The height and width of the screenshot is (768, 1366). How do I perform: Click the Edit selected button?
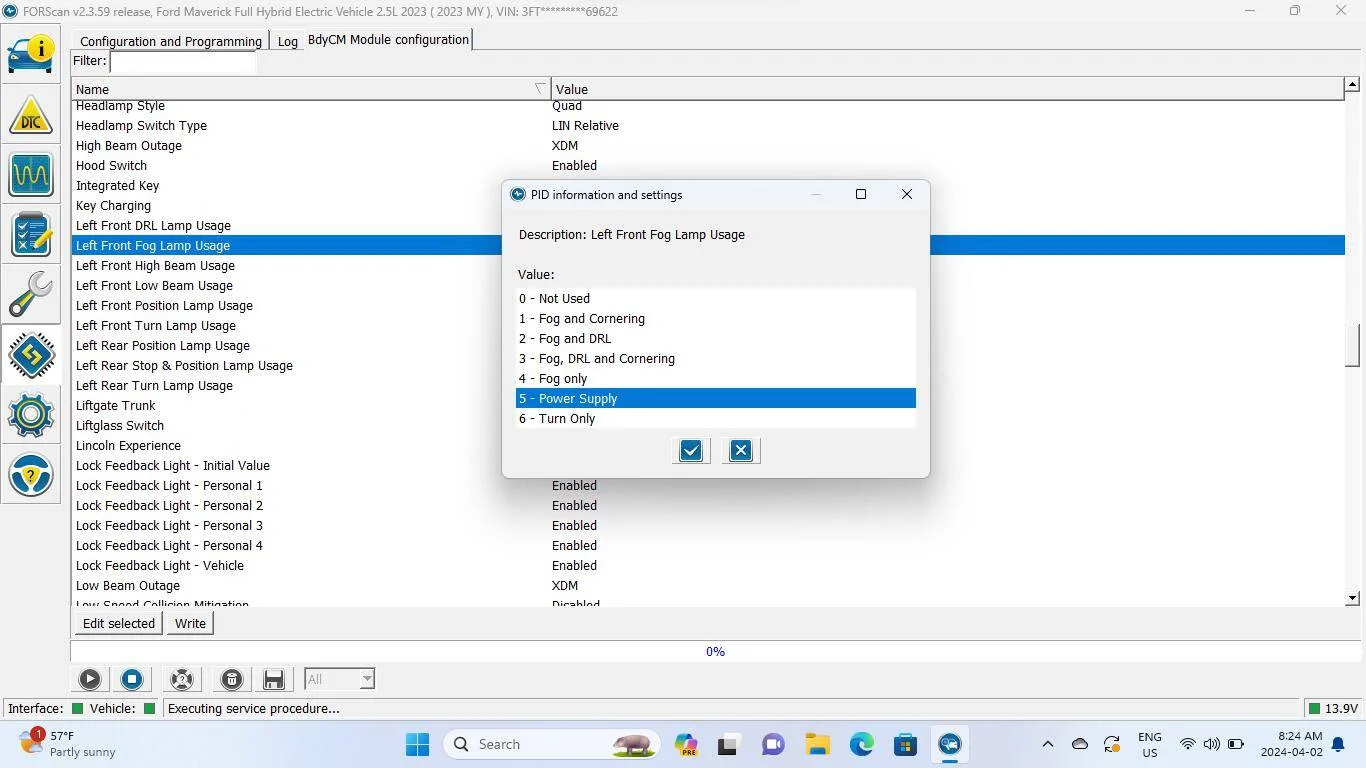pos(119,623)
